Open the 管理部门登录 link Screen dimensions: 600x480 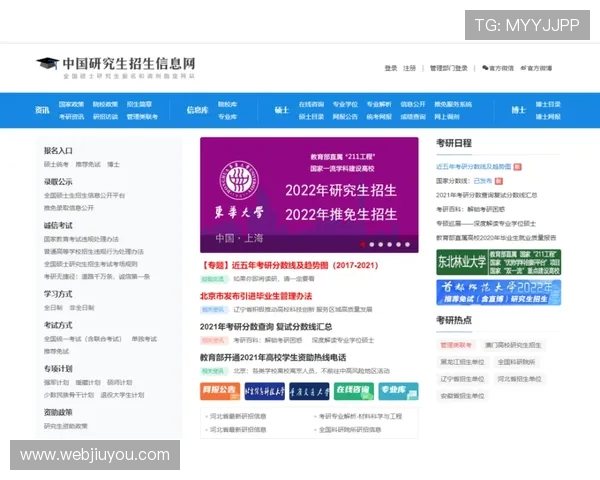coord(449,68)
